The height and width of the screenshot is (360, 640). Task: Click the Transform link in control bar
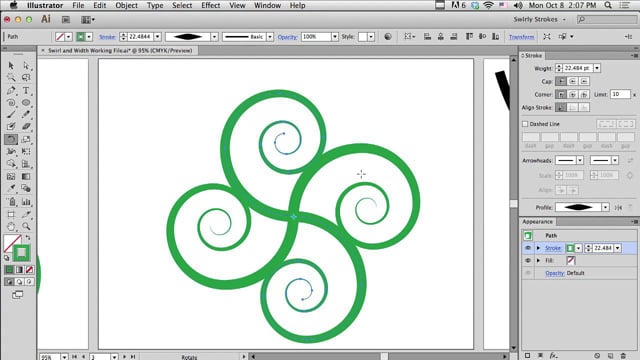point(521,37)
